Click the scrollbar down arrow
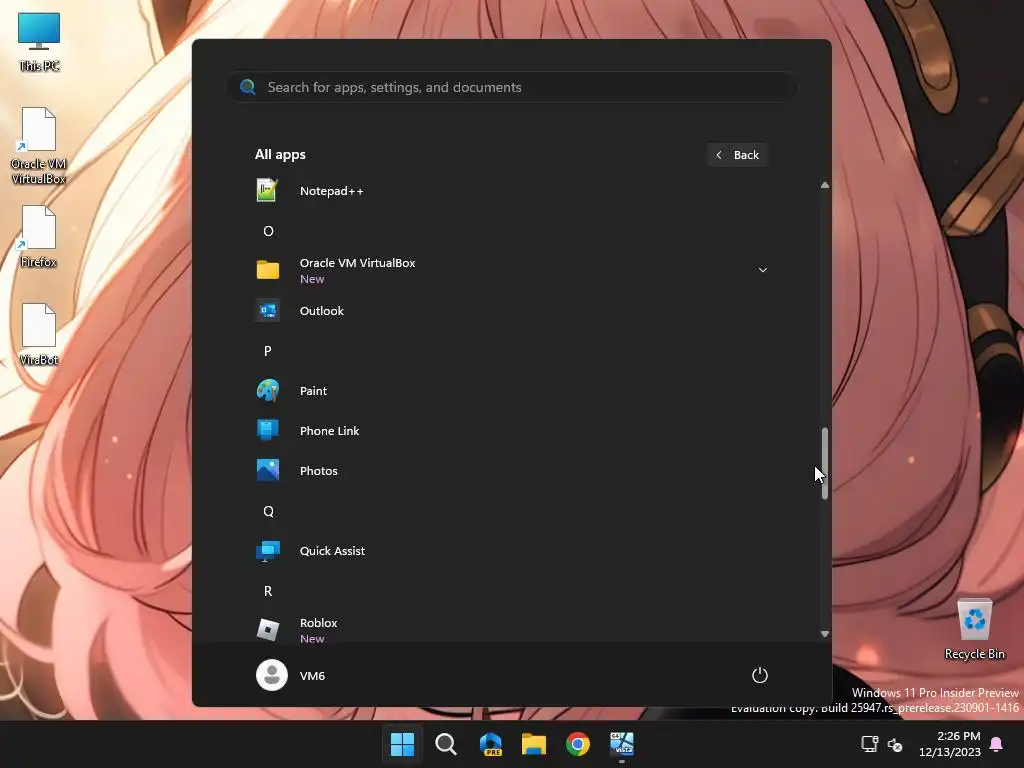The width and height of the screenshot is (1024, 768). tap(825, 633)
